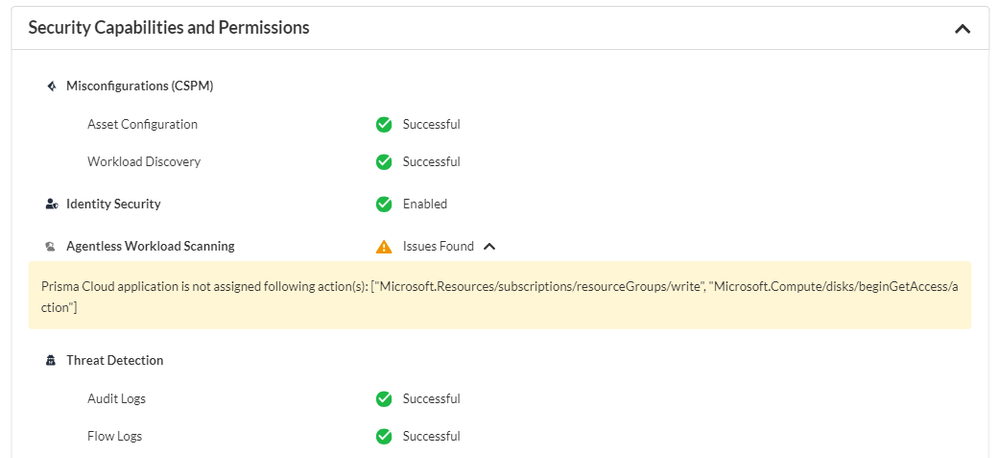Click the Workload Discovery label
Image resolution: width=999 pixels, height=458 pixels.
pos(144,162)
